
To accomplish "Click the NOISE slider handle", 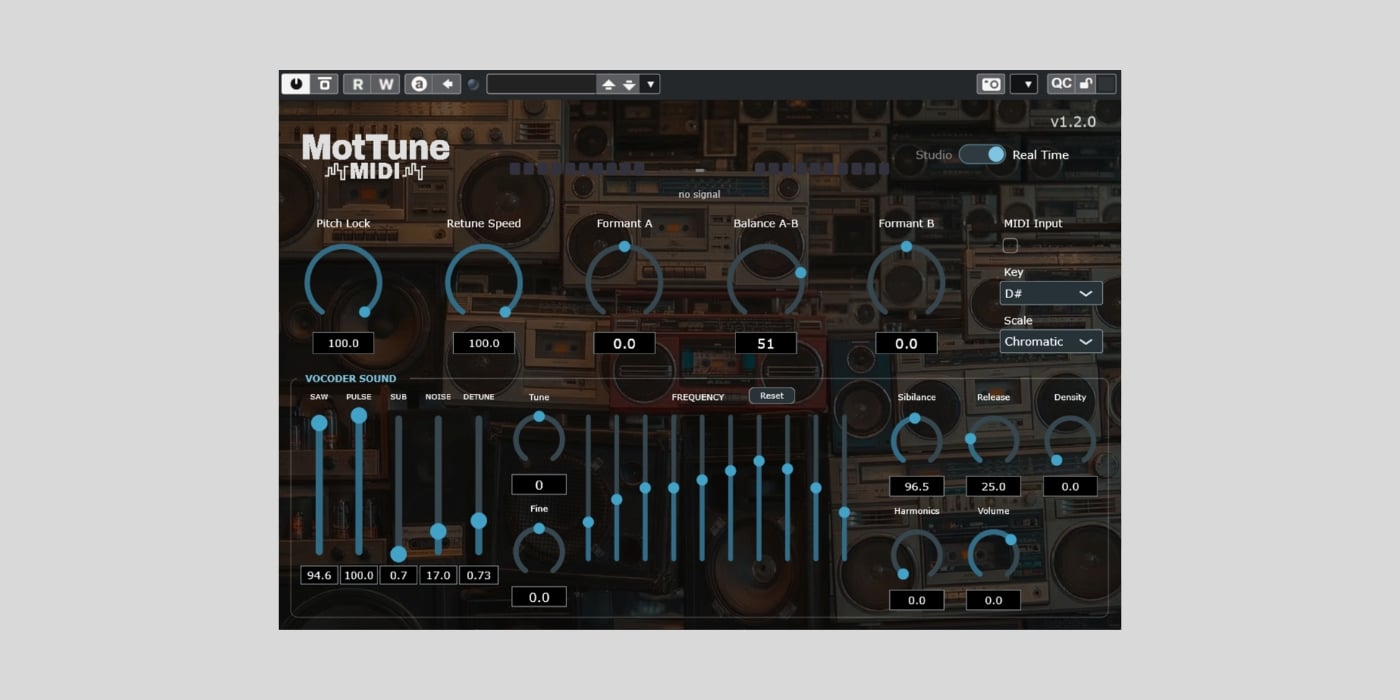I will pos(438,531).
